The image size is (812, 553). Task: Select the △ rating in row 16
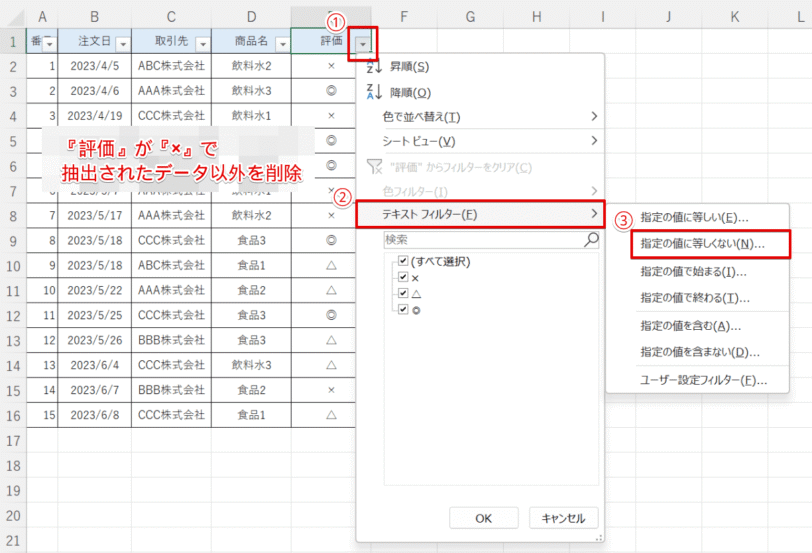pyautogui.click(x=331, y=415)
